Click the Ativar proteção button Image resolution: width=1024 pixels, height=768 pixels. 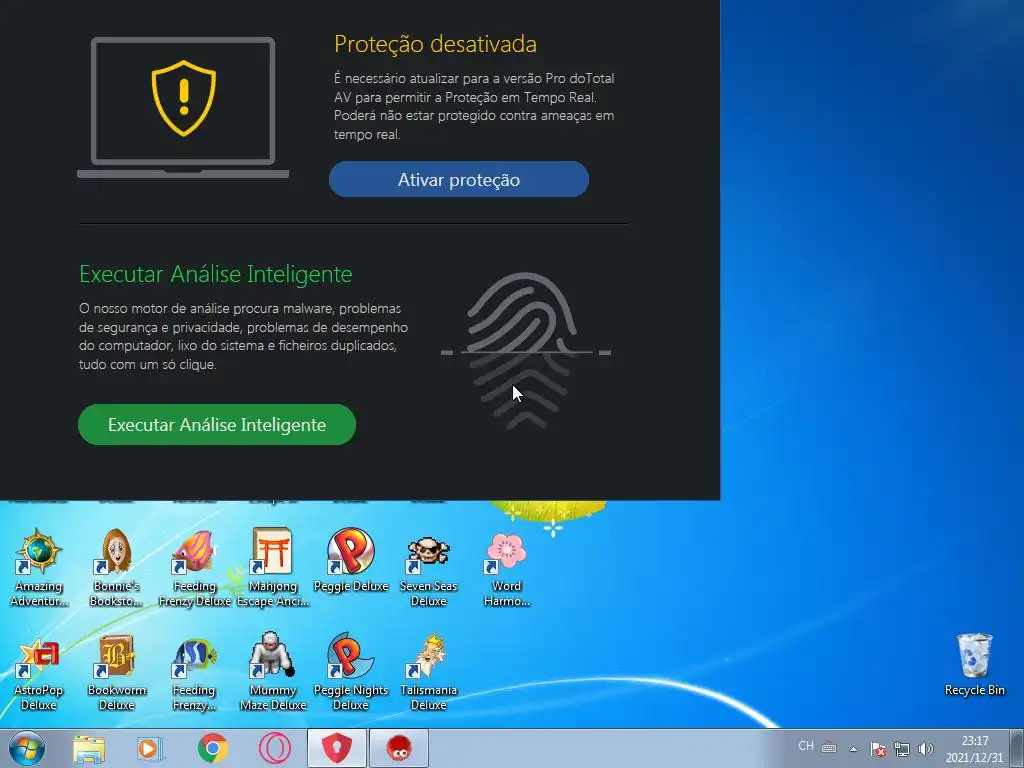[x=458, y=180]
